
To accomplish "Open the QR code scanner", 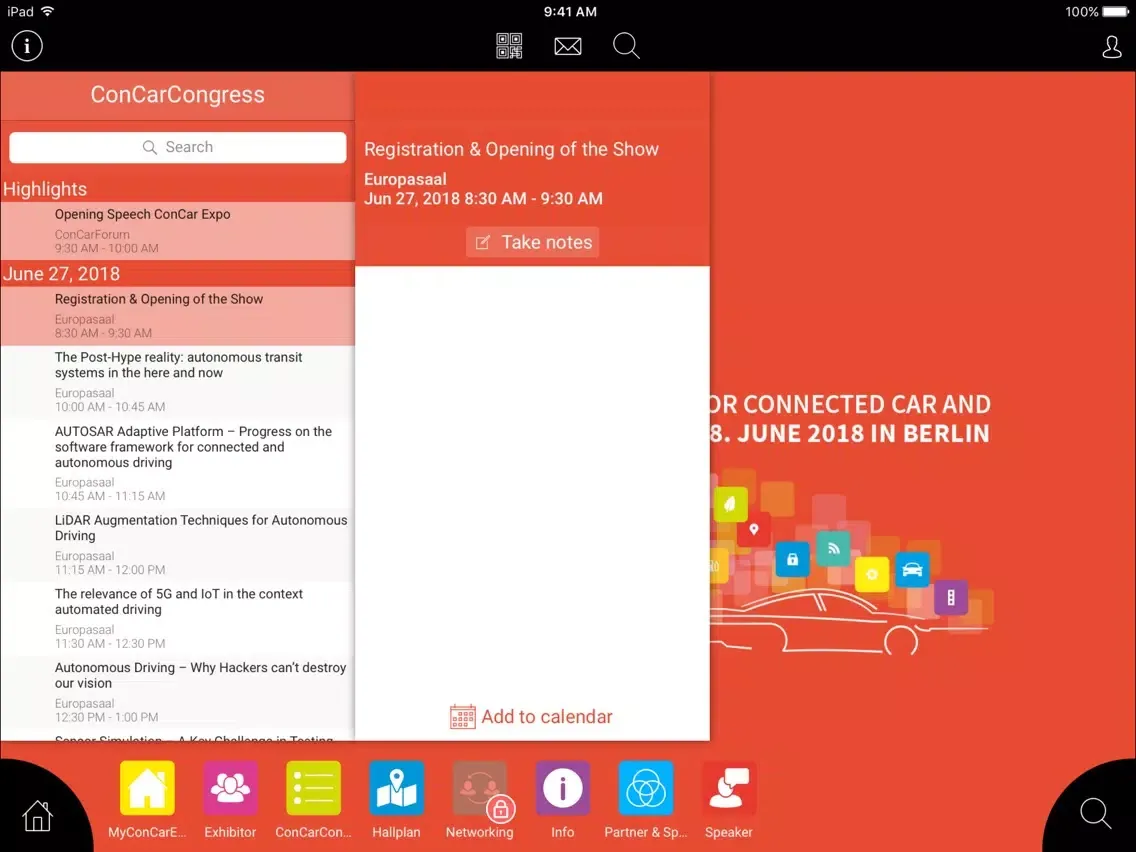I will click(509, 46).
